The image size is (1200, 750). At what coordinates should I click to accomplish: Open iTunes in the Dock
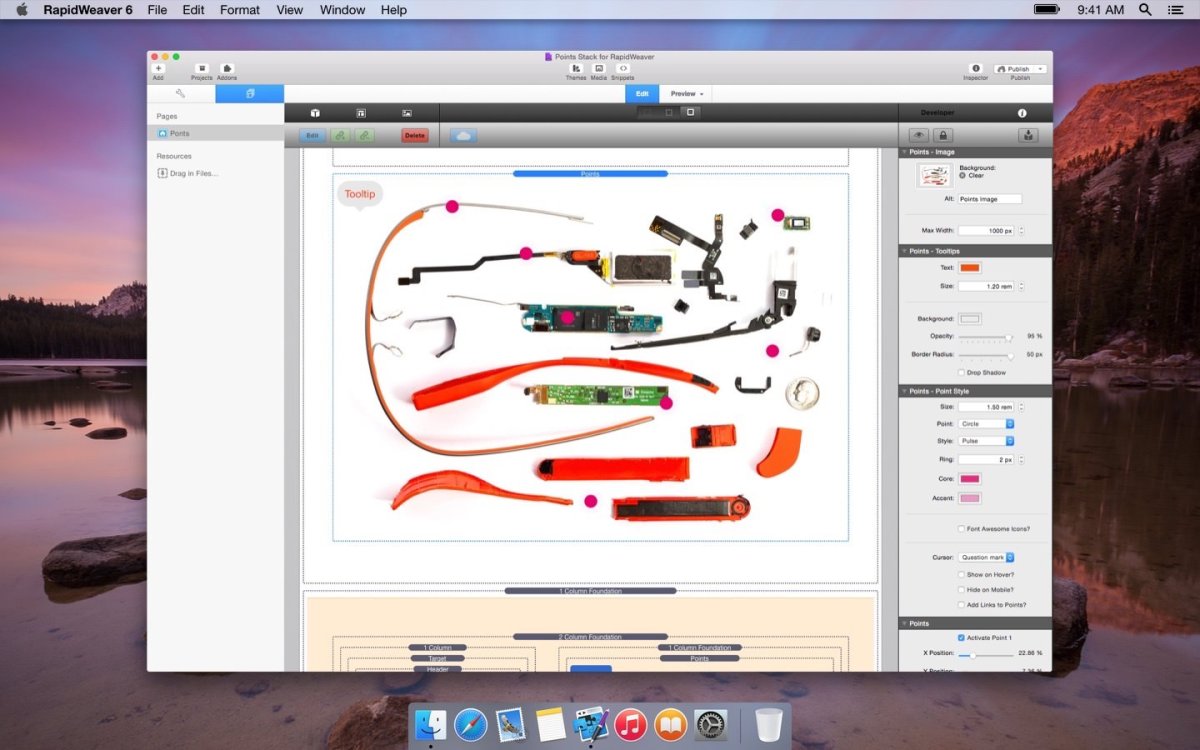click(x=631, y=724)
